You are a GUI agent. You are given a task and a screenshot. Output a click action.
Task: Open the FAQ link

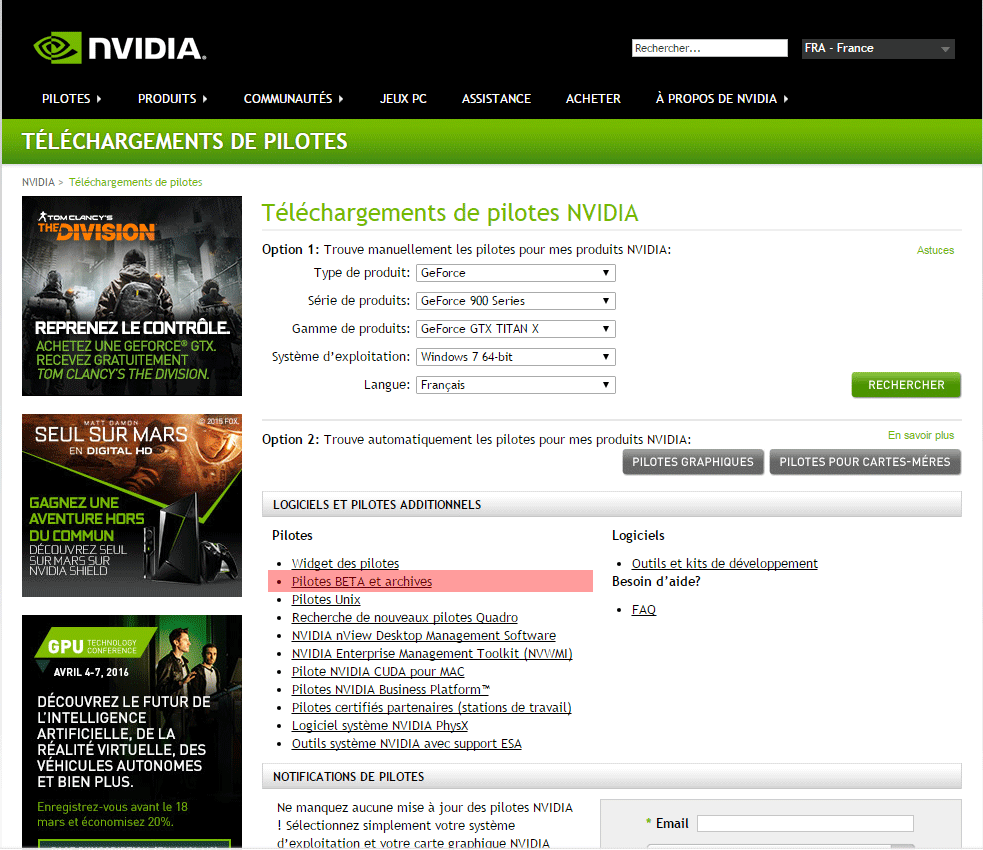click(x=644, y=610)
